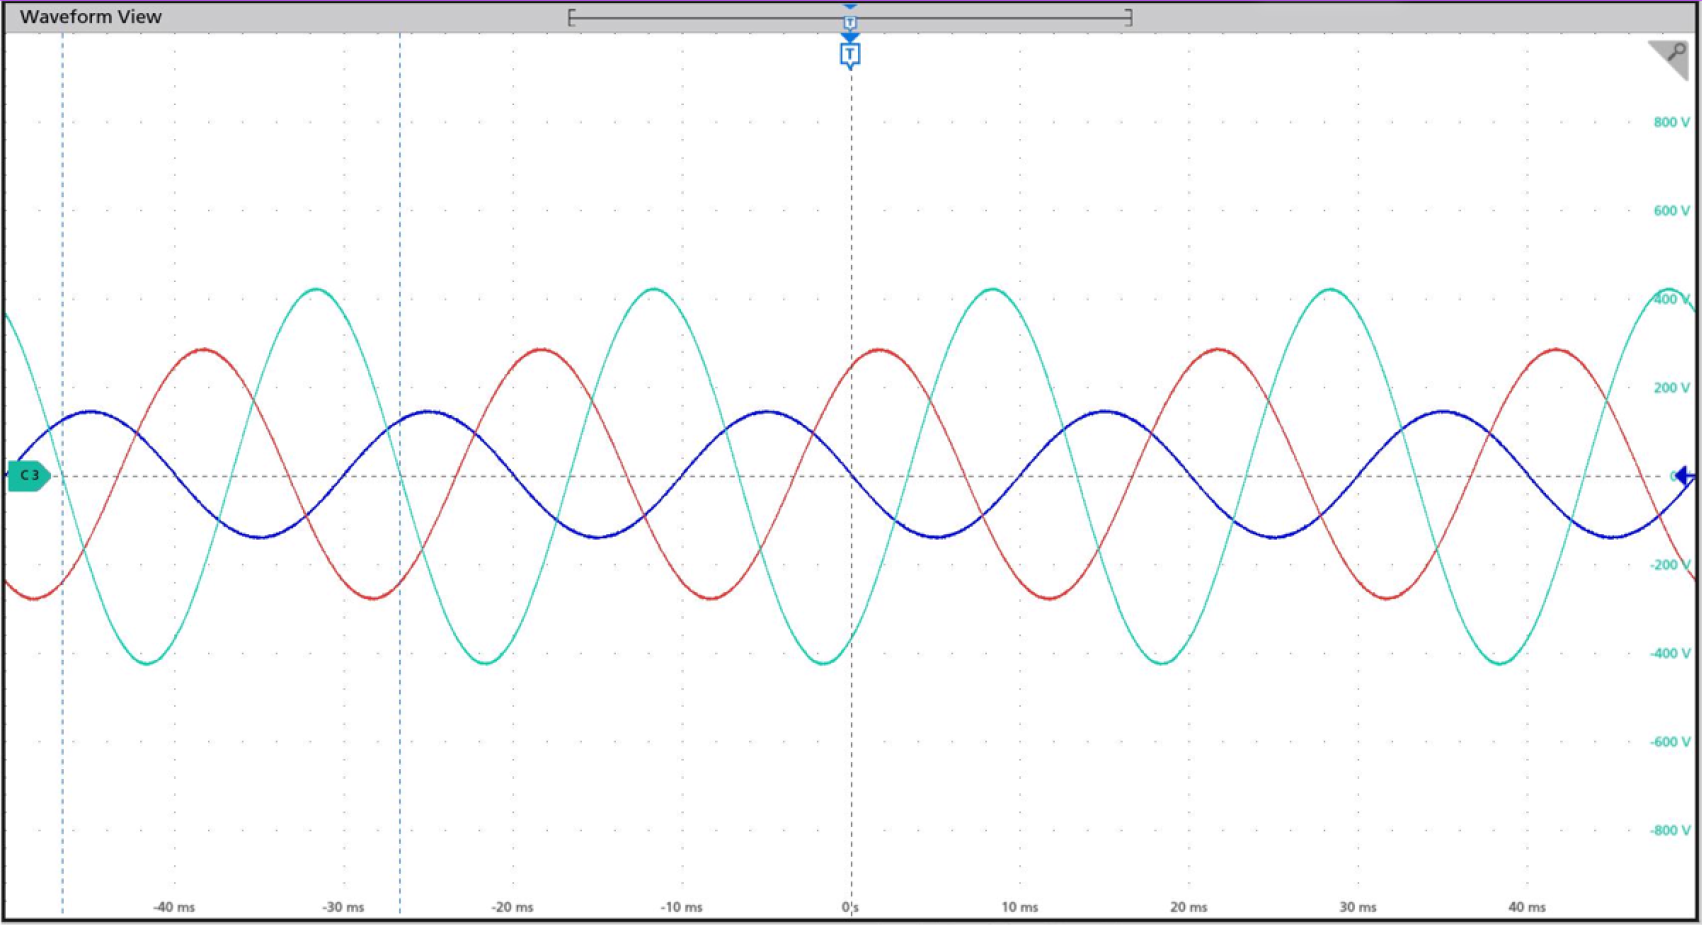This screenshot has height=925, width=1702.
Task: Click the right bracket of overview bar
Action: point(1129,17)
